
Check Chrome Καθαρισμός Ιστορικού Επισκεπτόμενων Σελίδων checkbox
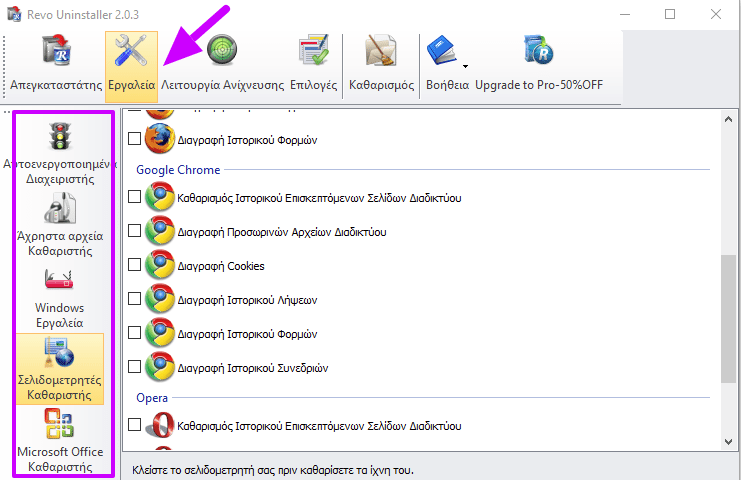click(x=135, y=197)
